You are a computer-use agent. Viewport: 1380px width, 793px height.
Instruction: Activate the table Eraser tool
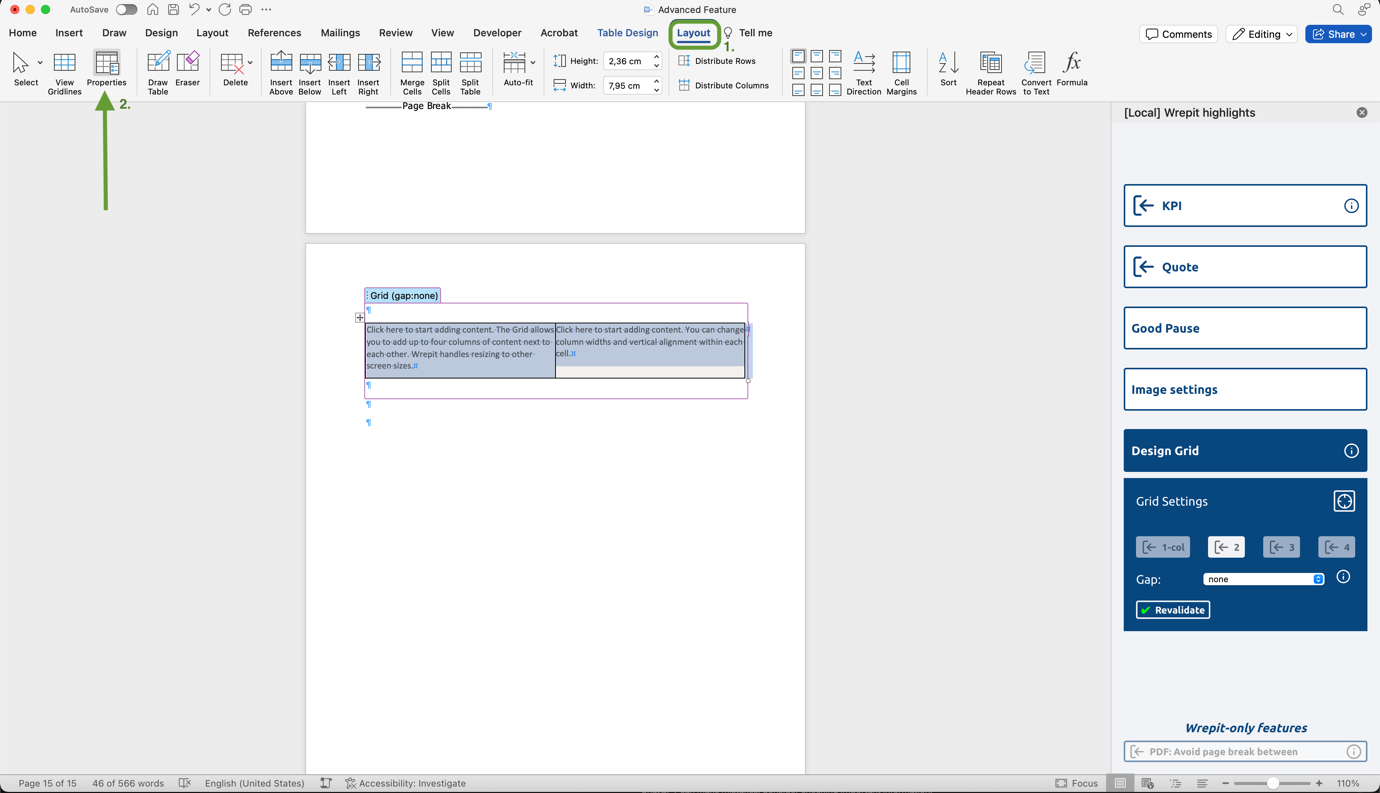coord(188,69)
